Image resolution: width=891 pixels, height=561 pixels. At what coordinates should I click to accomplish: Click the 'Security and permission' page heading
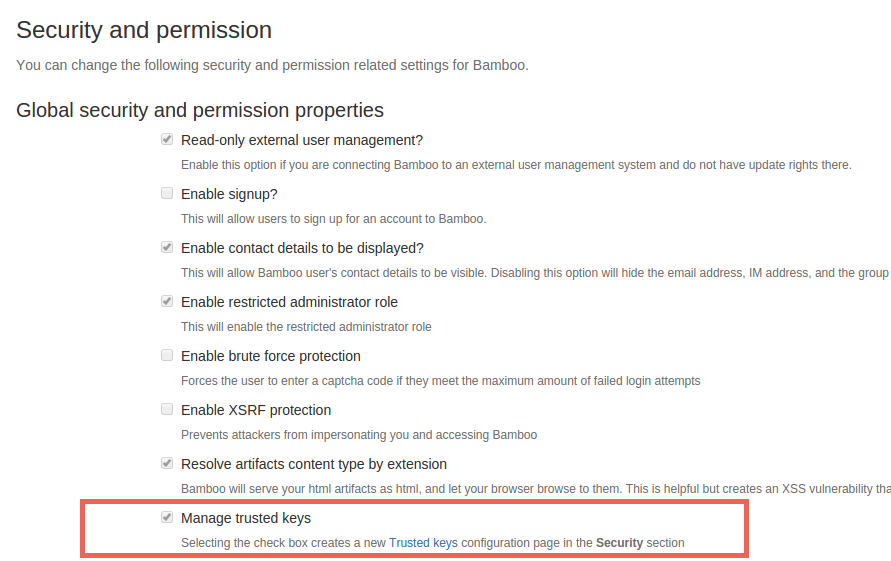click(x=144, y=30)
